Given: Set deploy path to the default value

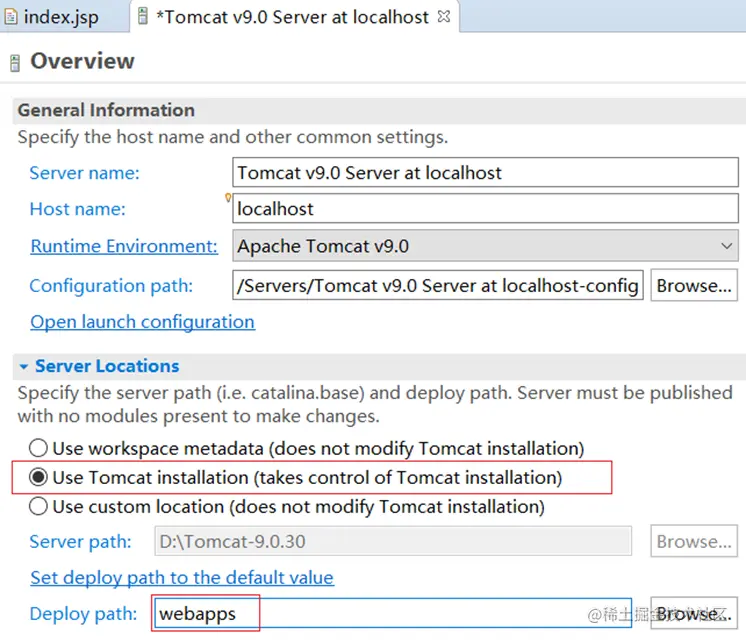Looking at the screenshot, I should 182,577.
